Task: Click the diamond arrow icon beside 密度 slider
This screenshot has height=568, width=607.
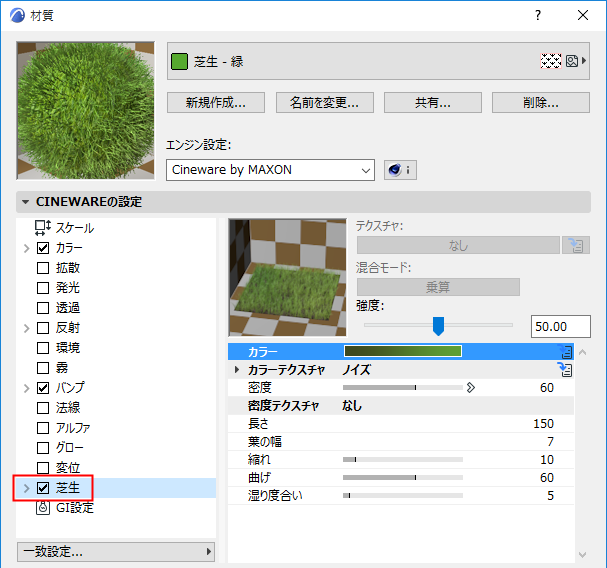Action: [x=471, y=388]
